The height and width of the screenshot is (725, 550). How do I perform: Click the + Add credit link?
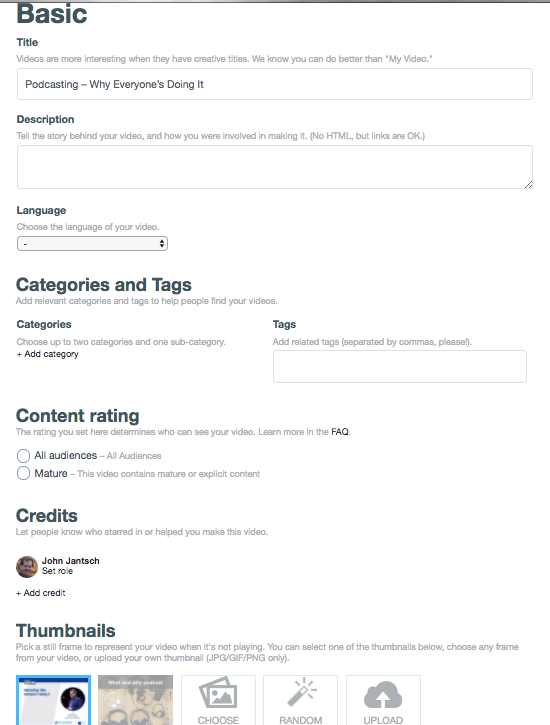pyautogui.click(x=41, y=593)
